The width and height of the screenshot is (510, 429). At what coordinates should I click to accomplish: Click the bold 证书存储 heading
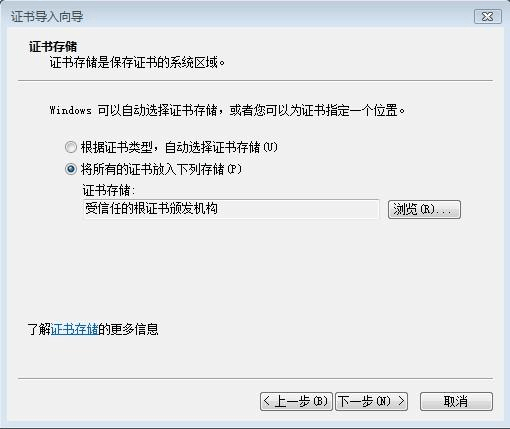click(x=53, y=47)
